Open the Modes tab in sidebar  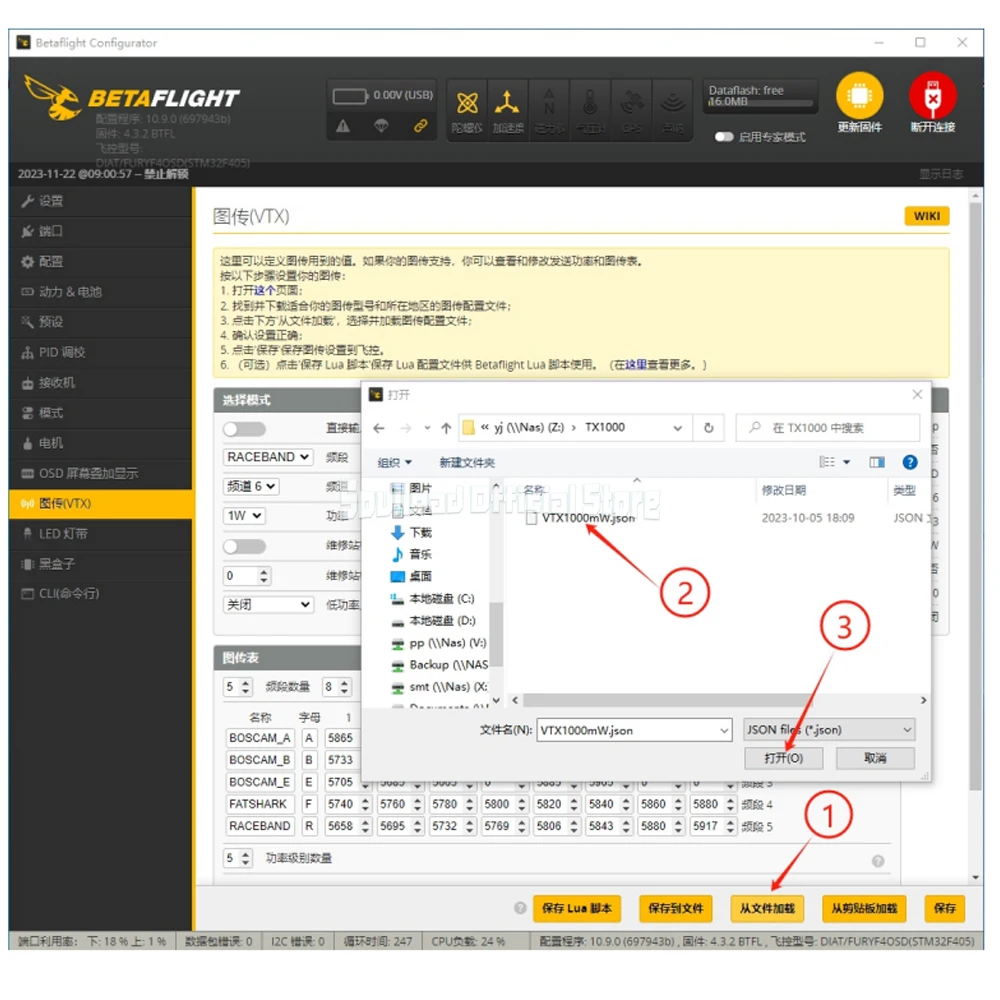(100, 413)
